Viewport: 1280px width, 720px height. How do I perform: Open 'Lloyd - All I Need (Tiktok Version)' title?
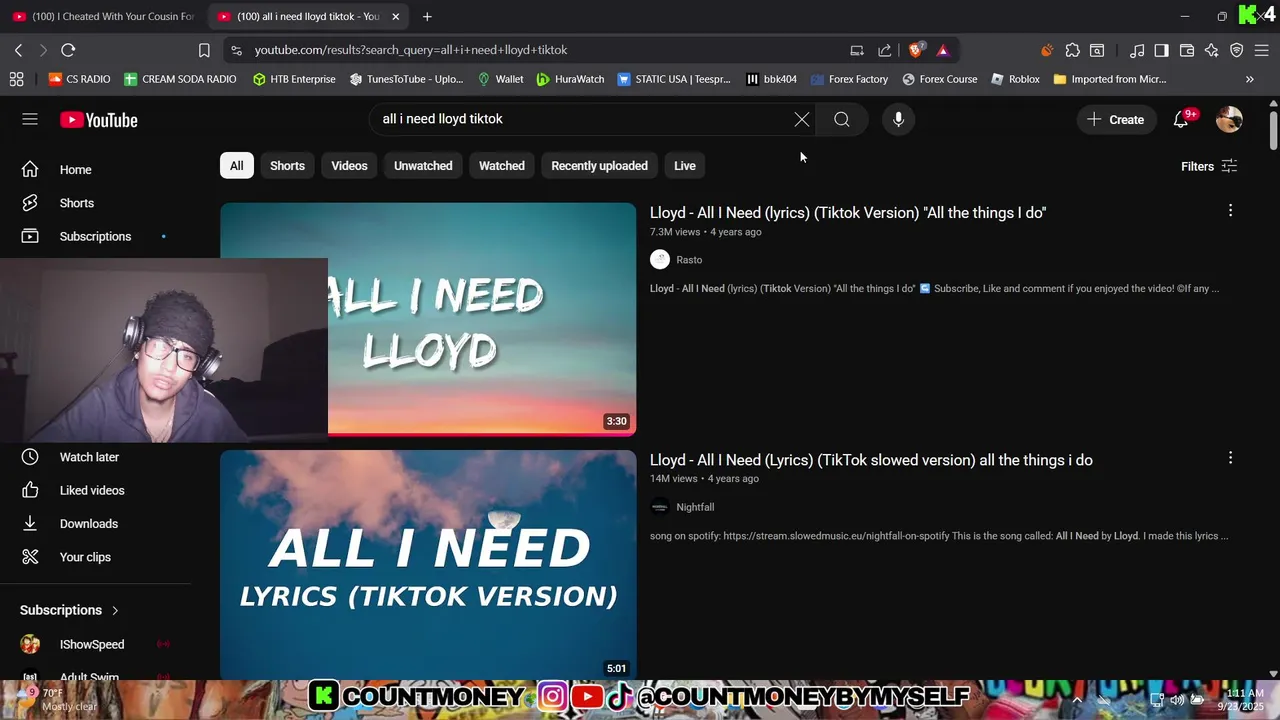[848, 213]
